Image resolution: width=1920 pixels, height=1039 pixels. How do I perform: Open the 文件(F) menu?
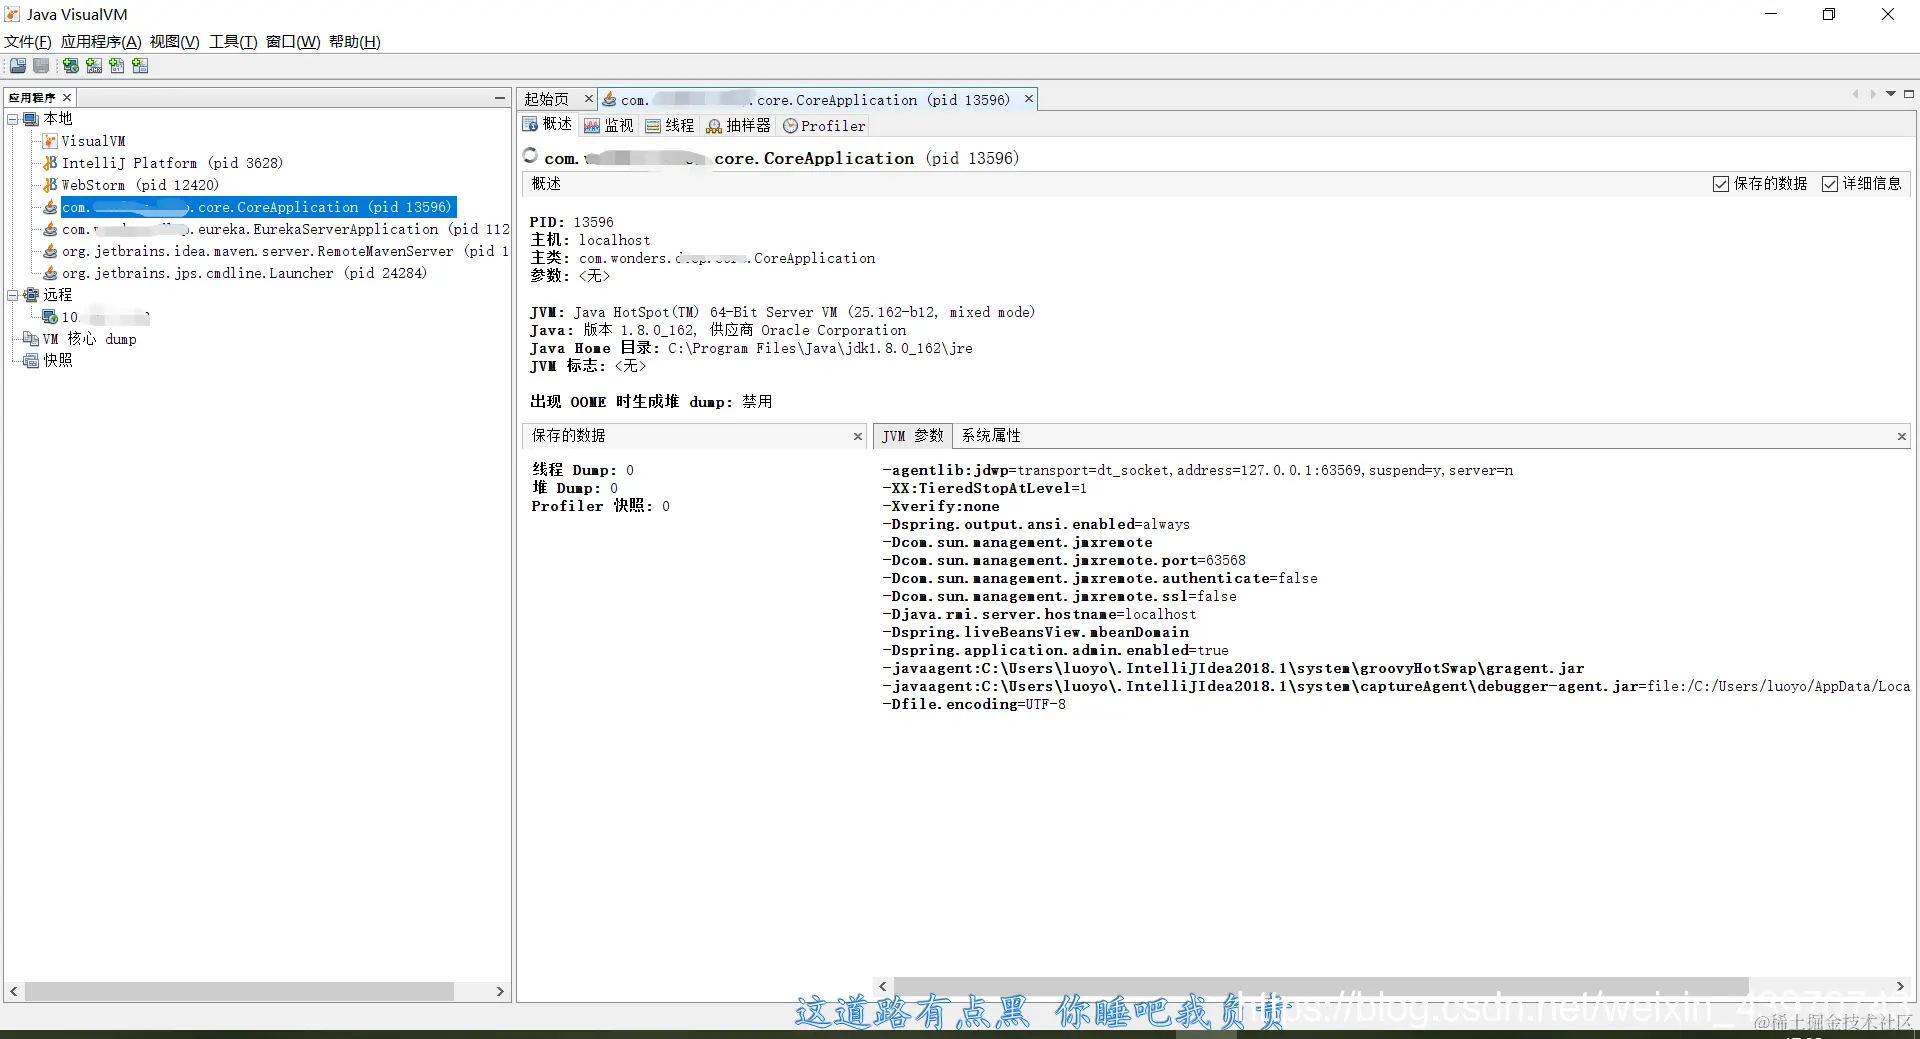click(28, 42)
